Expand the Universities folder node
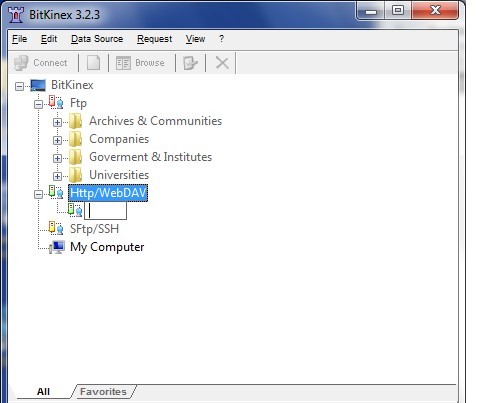 click(57, 176)
